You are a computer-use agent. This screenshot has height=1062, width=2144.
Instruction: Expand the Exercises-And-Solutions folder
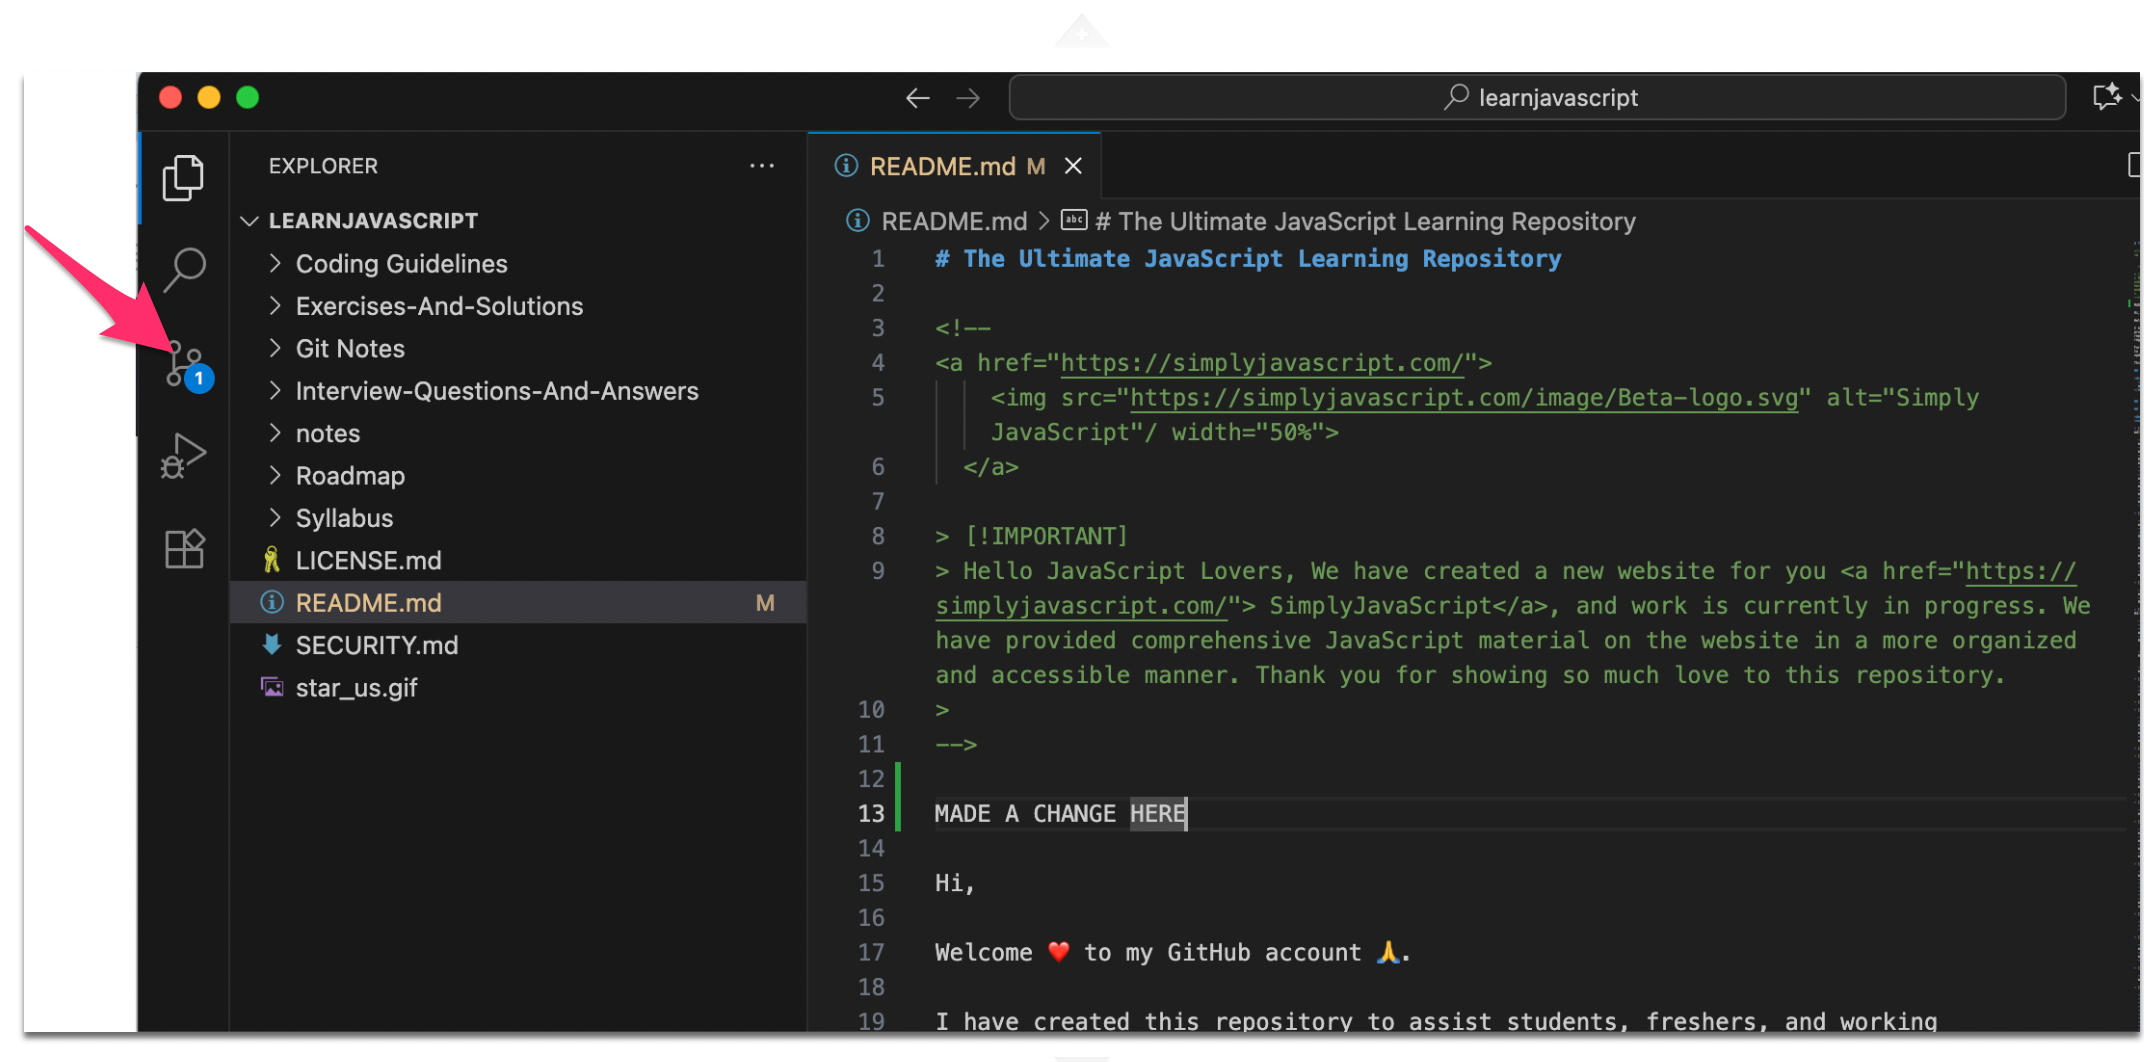click(275, 306)
